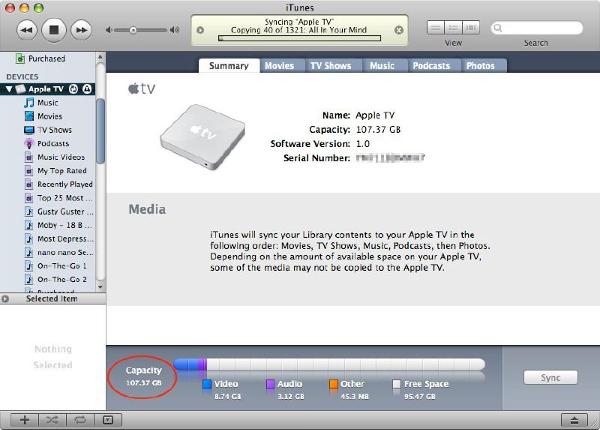600x430 pixels.
Task: Stop playback with the stop button
Action: click(x=54, y=30)
